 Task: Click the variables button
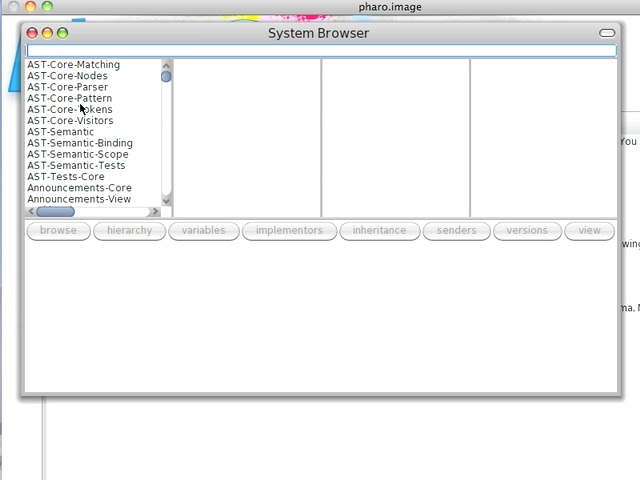click(204, 231)
